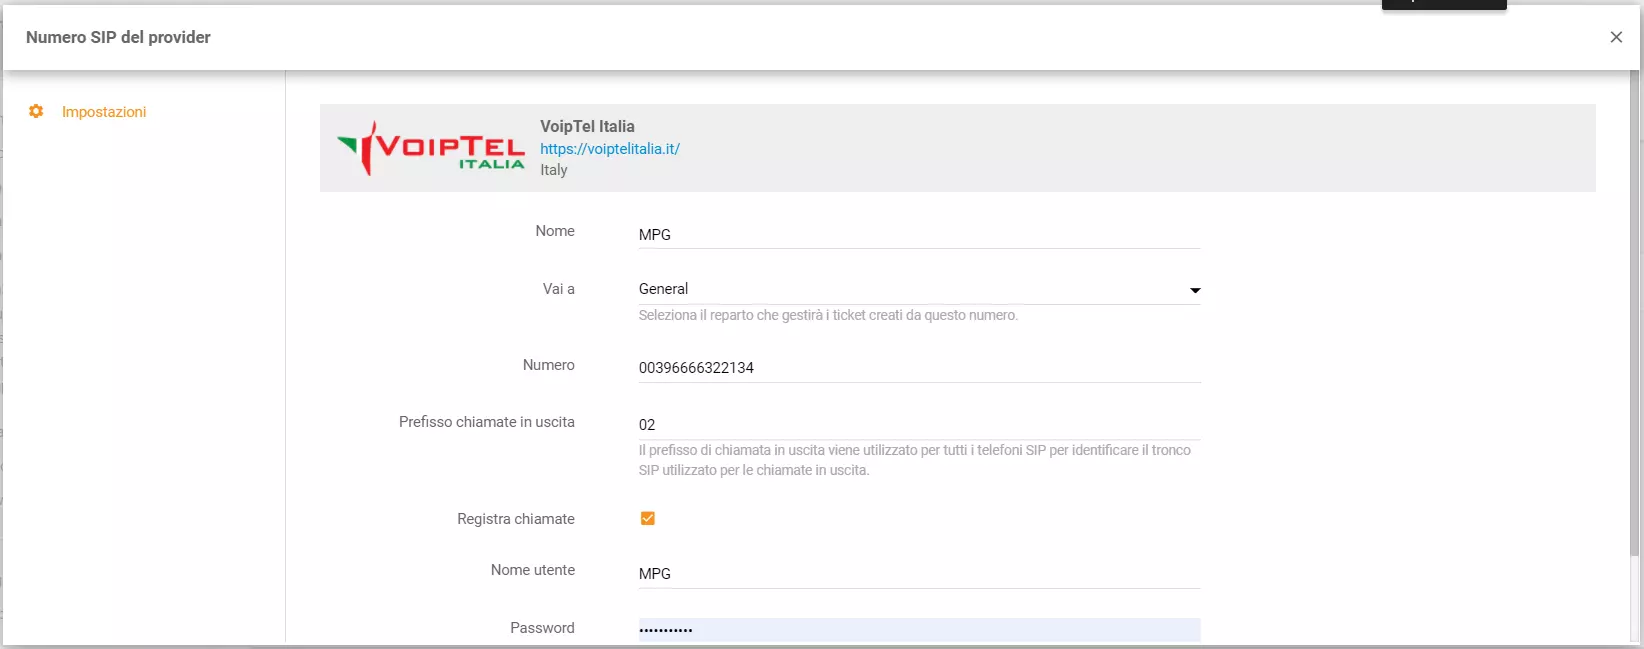Open the voiptelitalia.it link

pos(609,149)
